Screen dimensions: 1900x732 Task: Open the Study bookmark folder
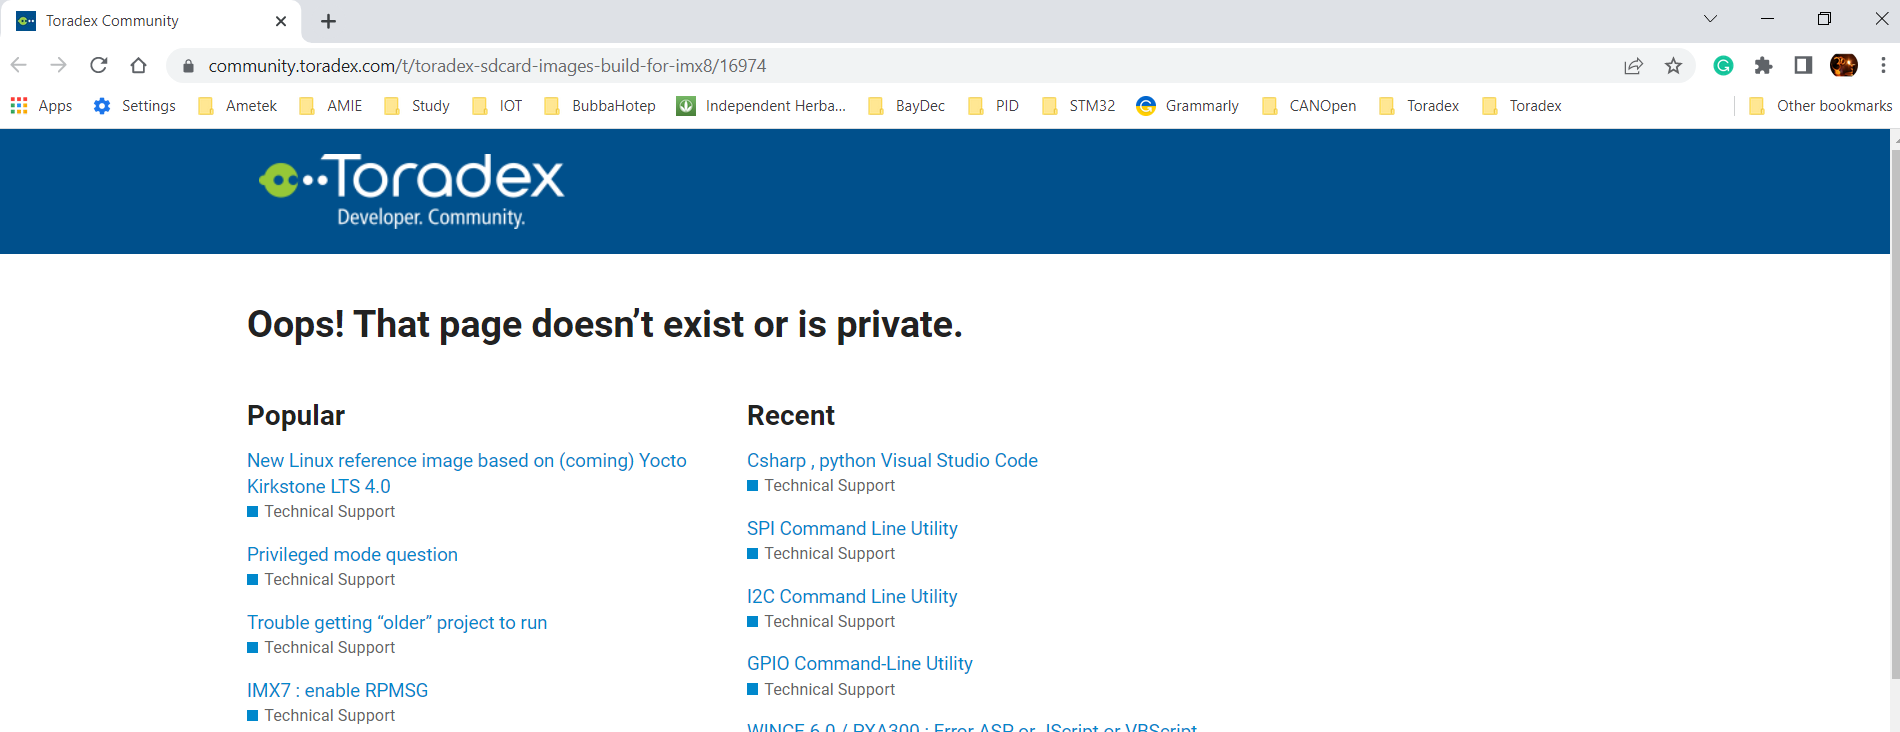click(416, 106)
